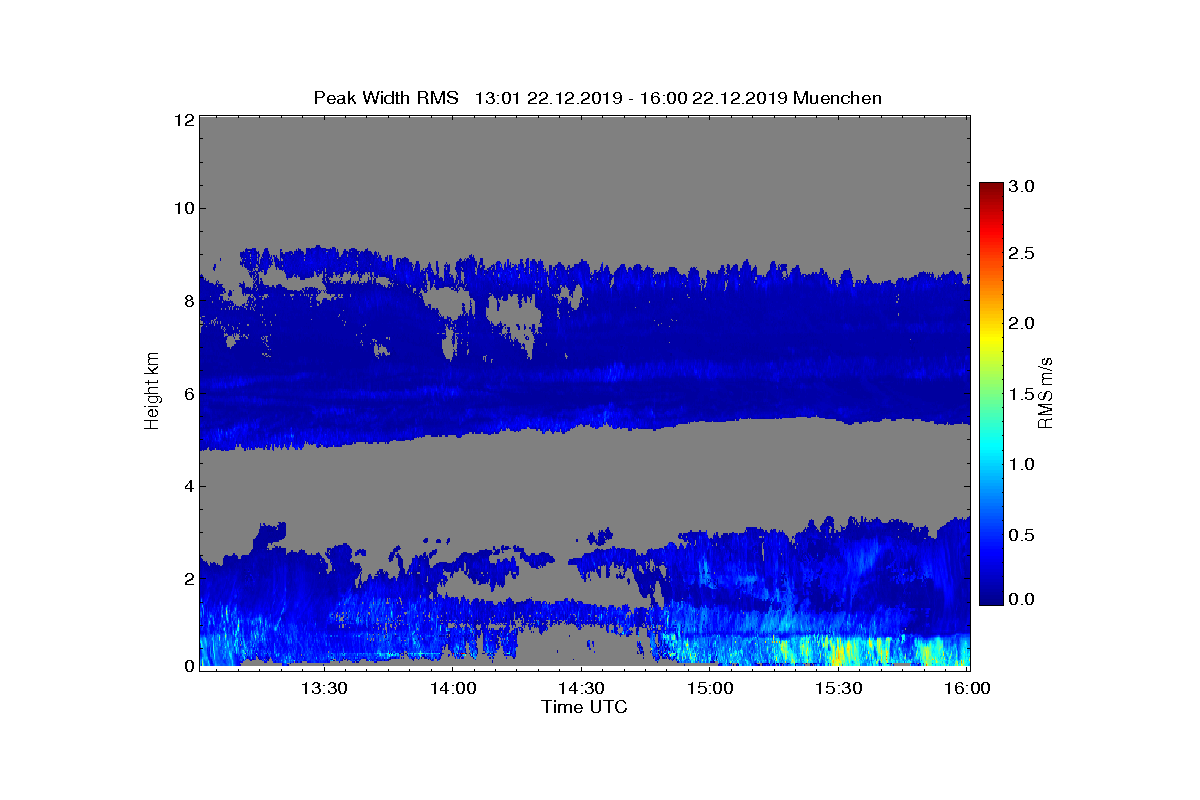Click the yellow high-RMS patch near 15:30
Viewport: 1200px width, 800px height.
click(x=838, y=654)
